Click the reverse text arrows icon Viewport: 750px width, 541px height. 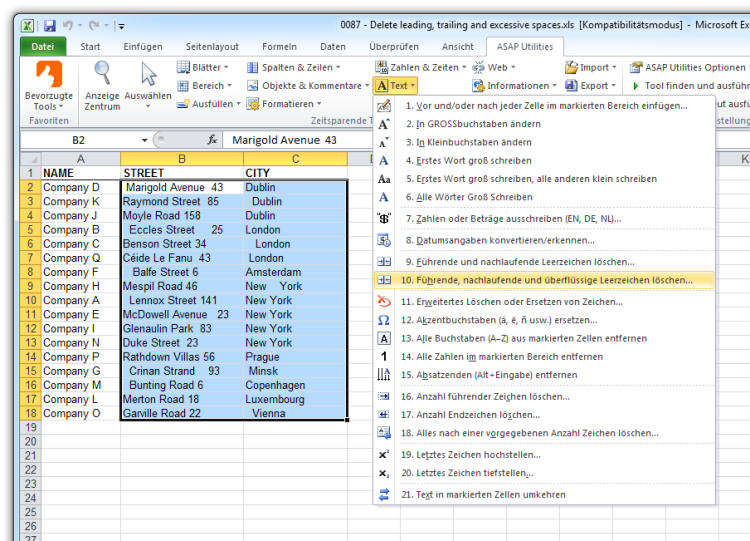(x=384, y=495)
